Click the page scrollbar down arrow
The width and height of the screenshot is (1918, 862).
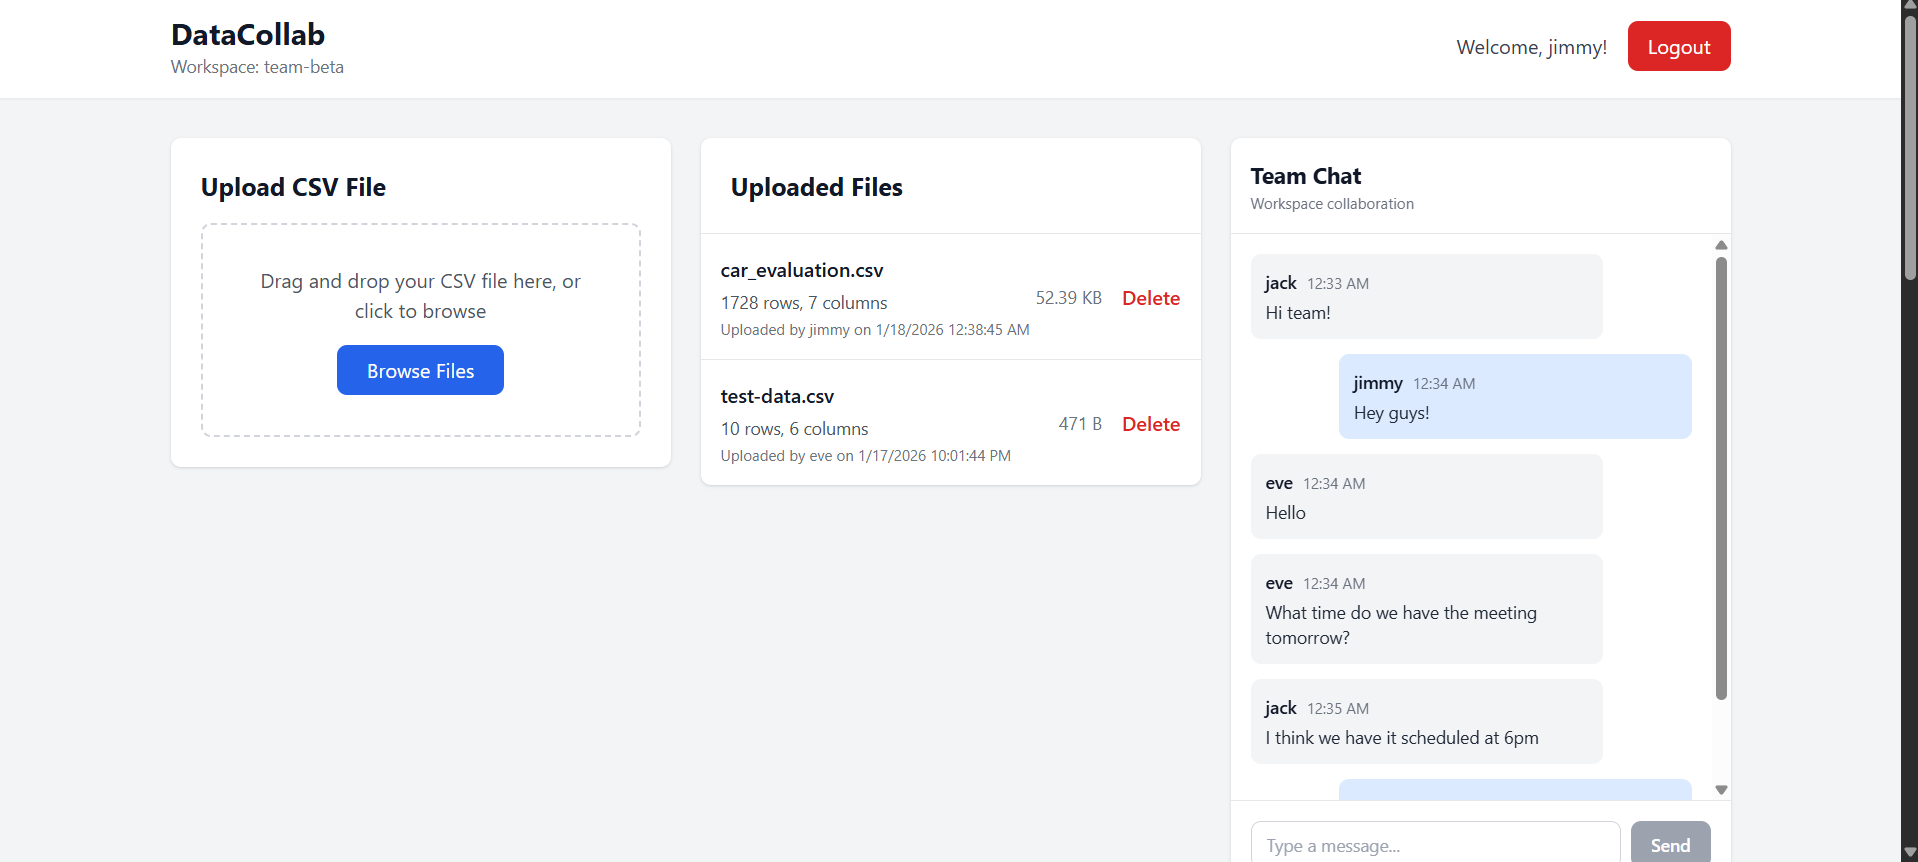tap(1909, 853)
